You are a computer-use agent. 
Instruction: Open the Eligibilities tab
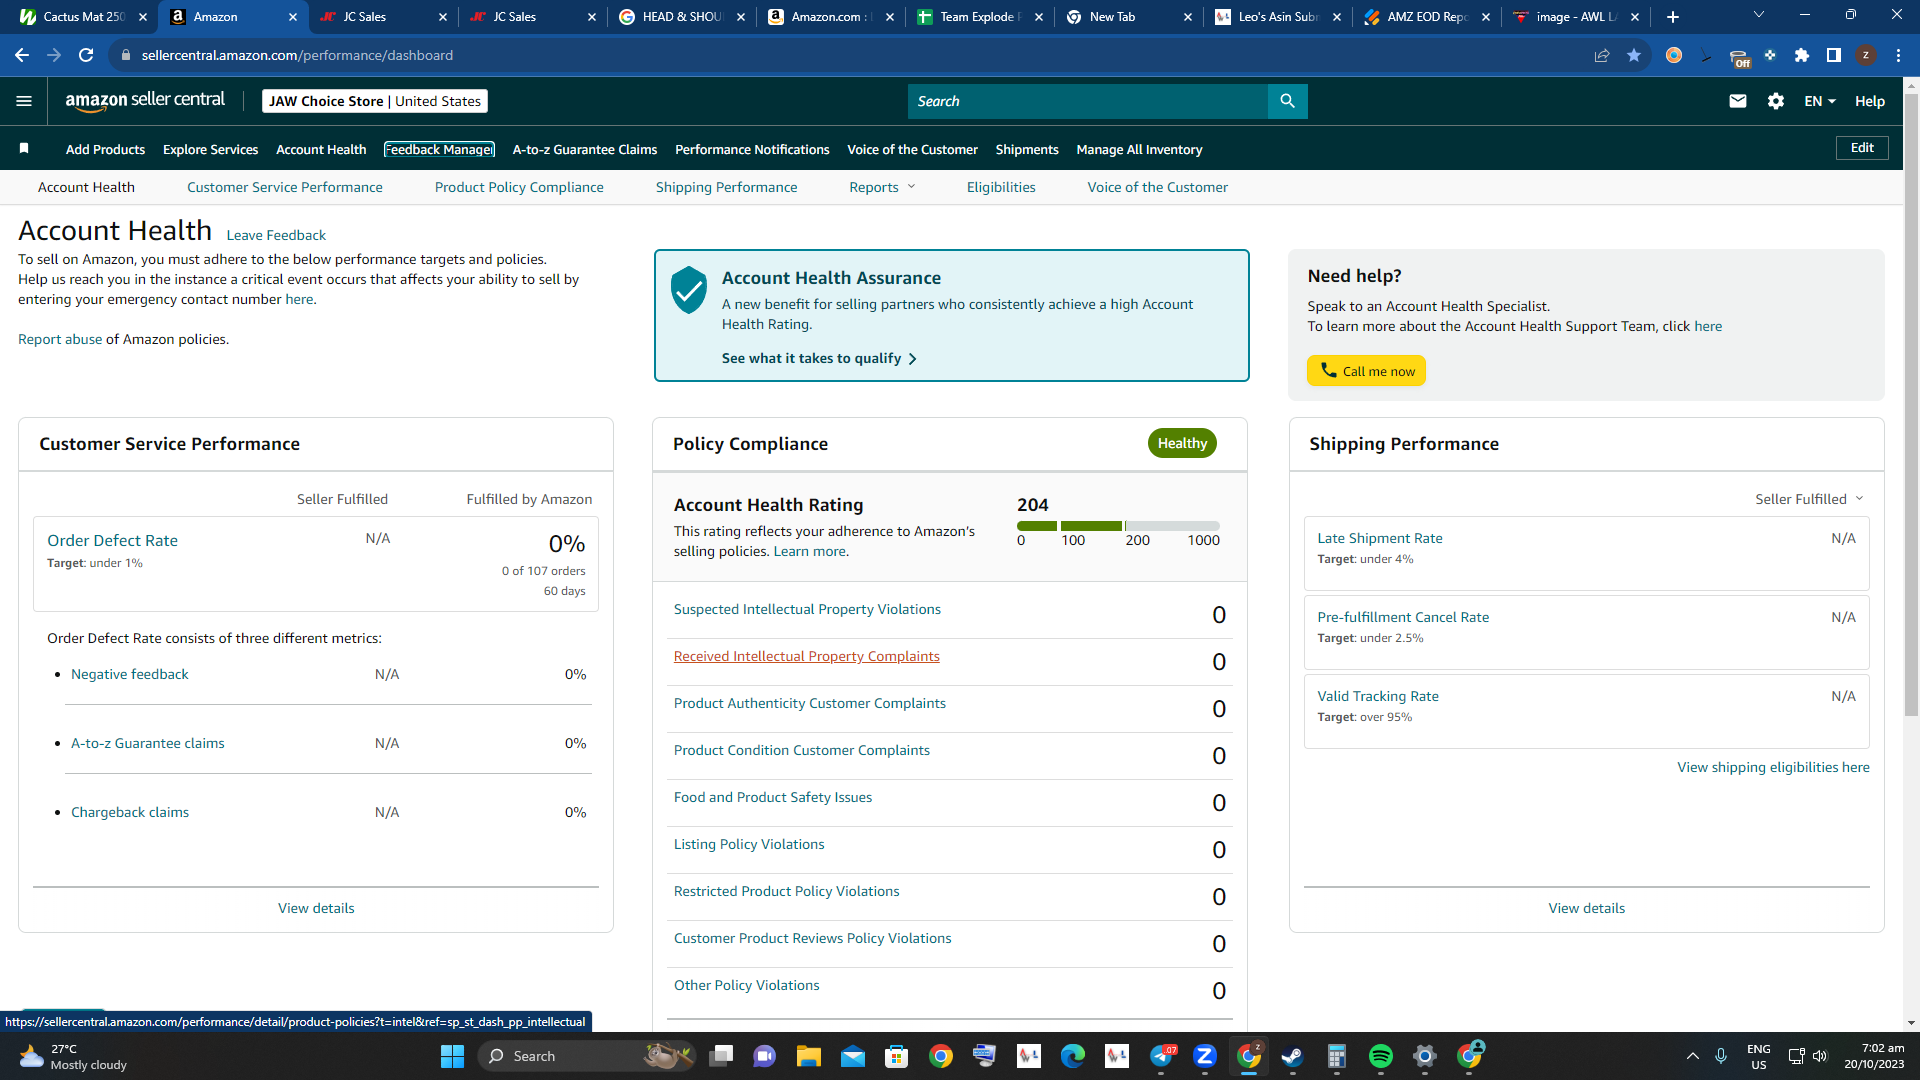(1001, 187)
